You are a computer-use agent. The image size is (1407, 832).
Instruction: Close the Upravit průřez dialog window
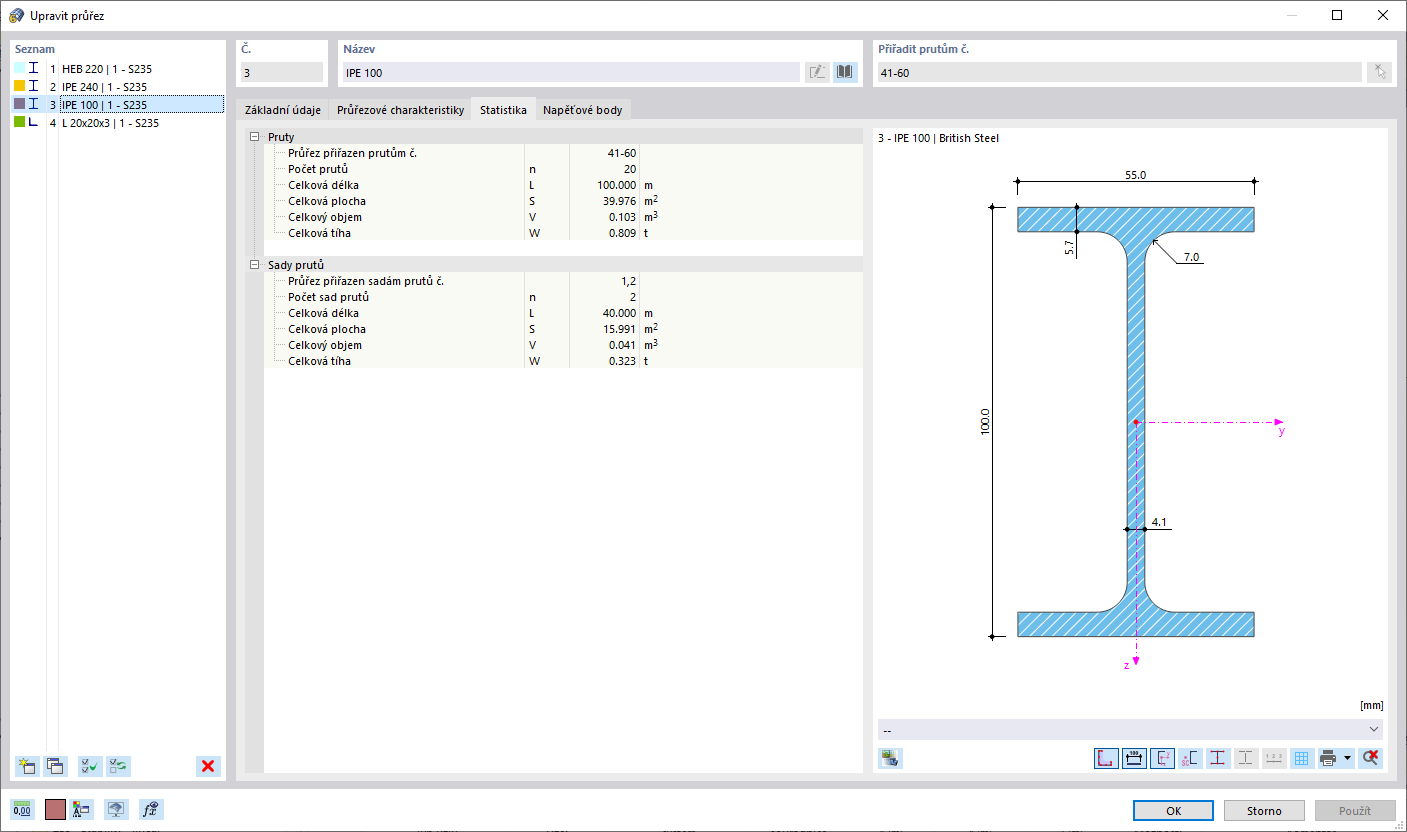[1382, 15]
